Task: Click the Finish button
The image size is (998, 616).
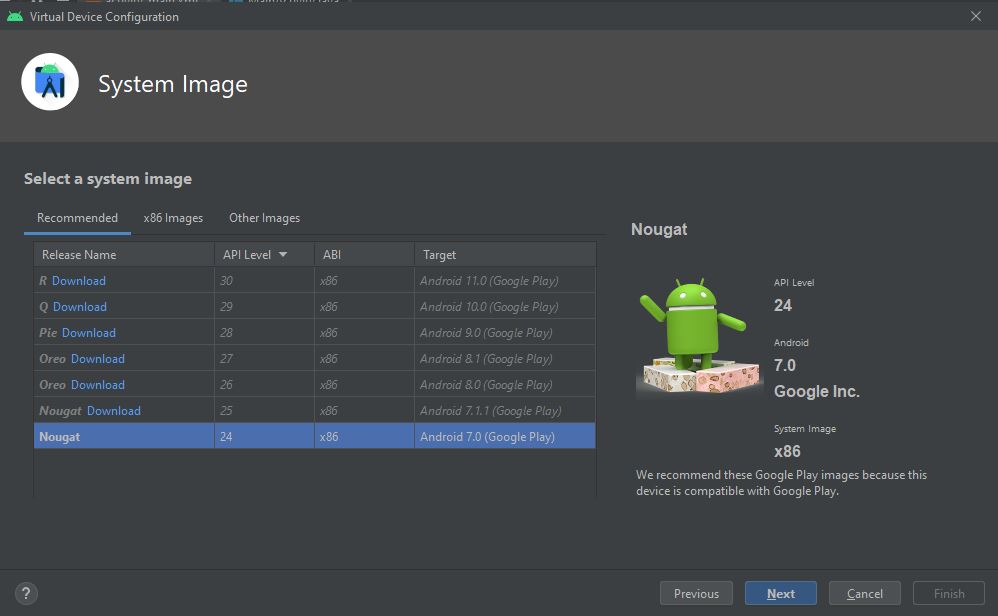Action: pyautogui.click(x=949, y=594)
